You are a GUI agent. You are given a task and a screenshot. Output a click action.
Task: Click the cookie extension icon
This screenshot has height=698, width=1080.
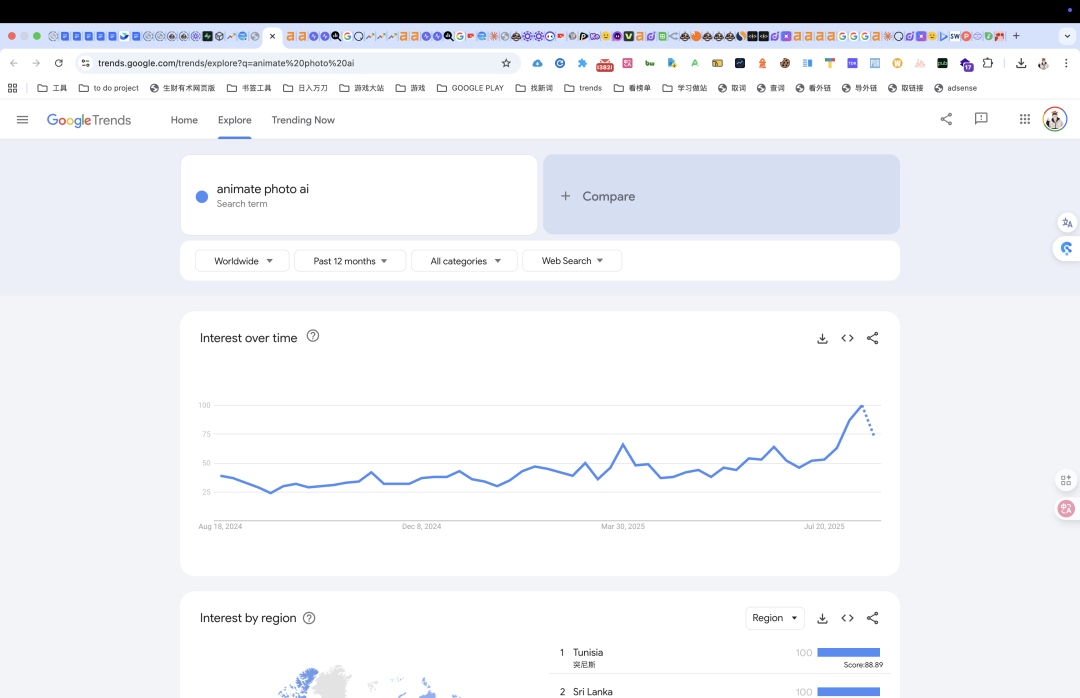(x=785, y=63)
